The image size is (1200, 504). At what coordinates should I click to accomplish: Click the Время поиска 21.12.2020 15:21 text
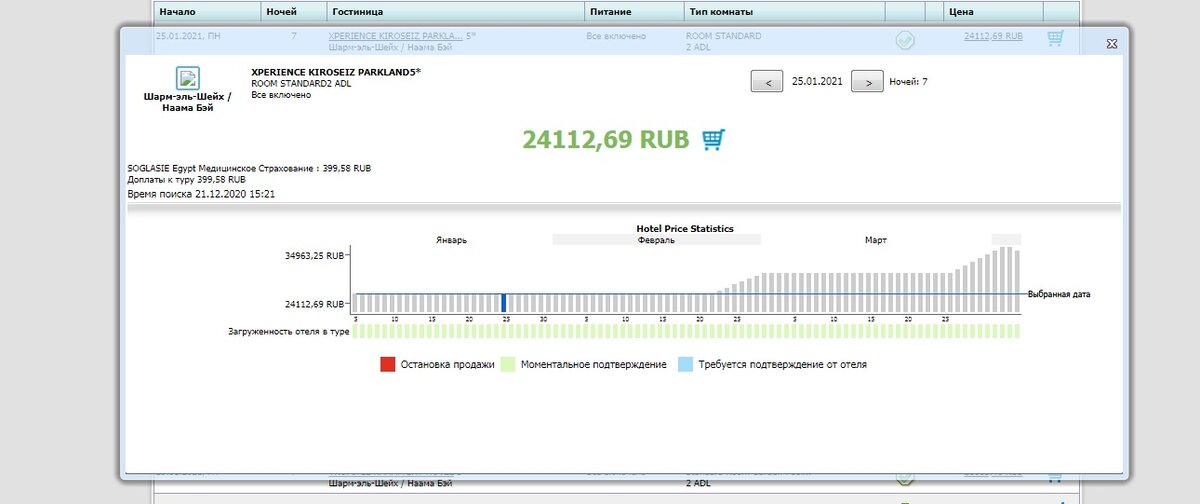click(x=202, y=194)
